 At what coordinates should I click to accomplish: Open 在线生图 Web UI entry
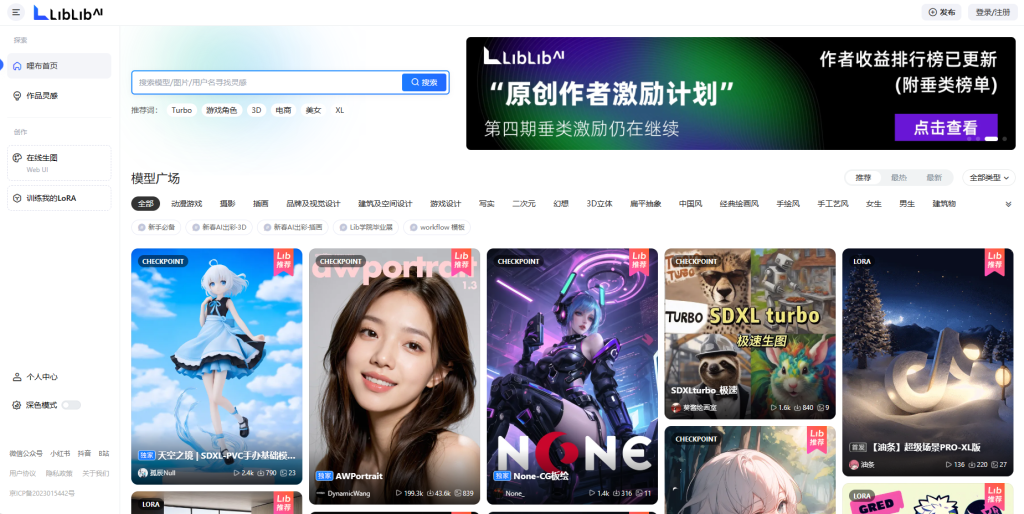pos(59,163)
